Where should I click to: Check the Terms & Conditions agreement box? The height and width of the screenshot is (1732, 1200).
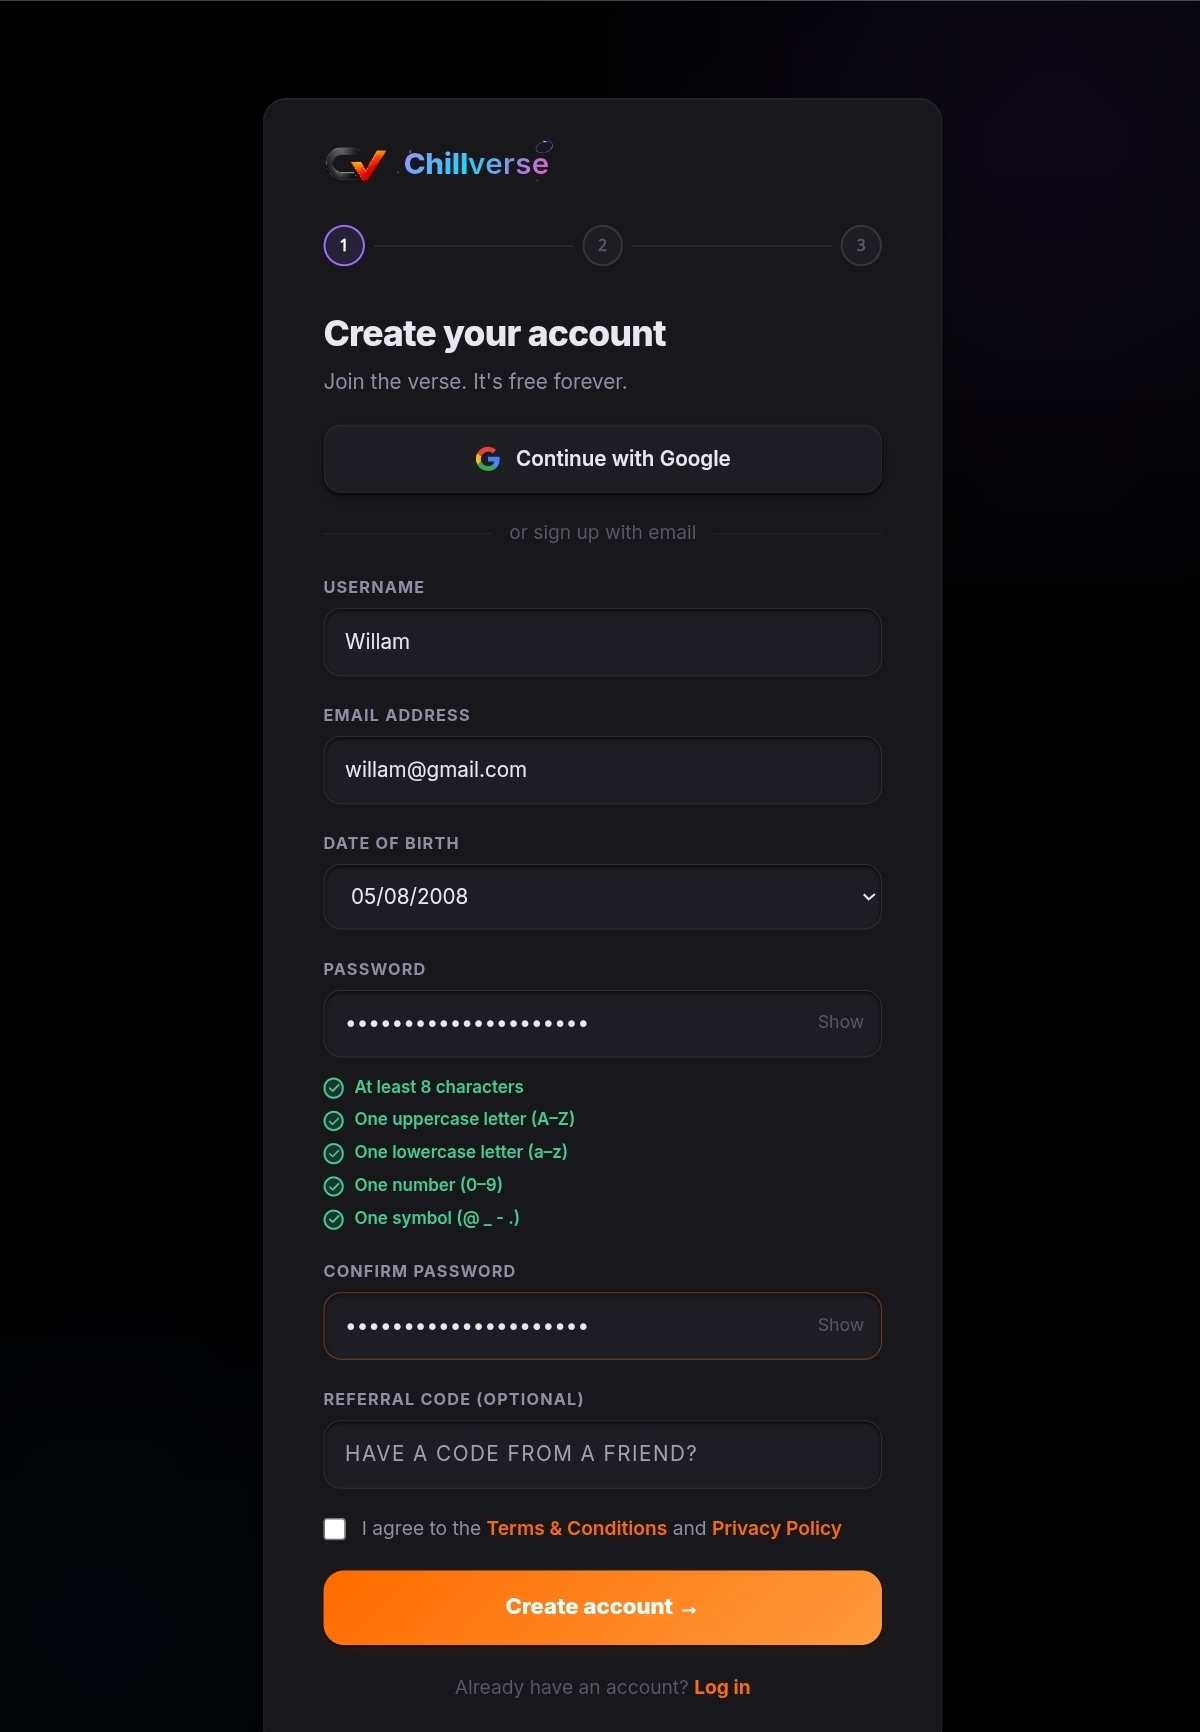coord(335,1529)
